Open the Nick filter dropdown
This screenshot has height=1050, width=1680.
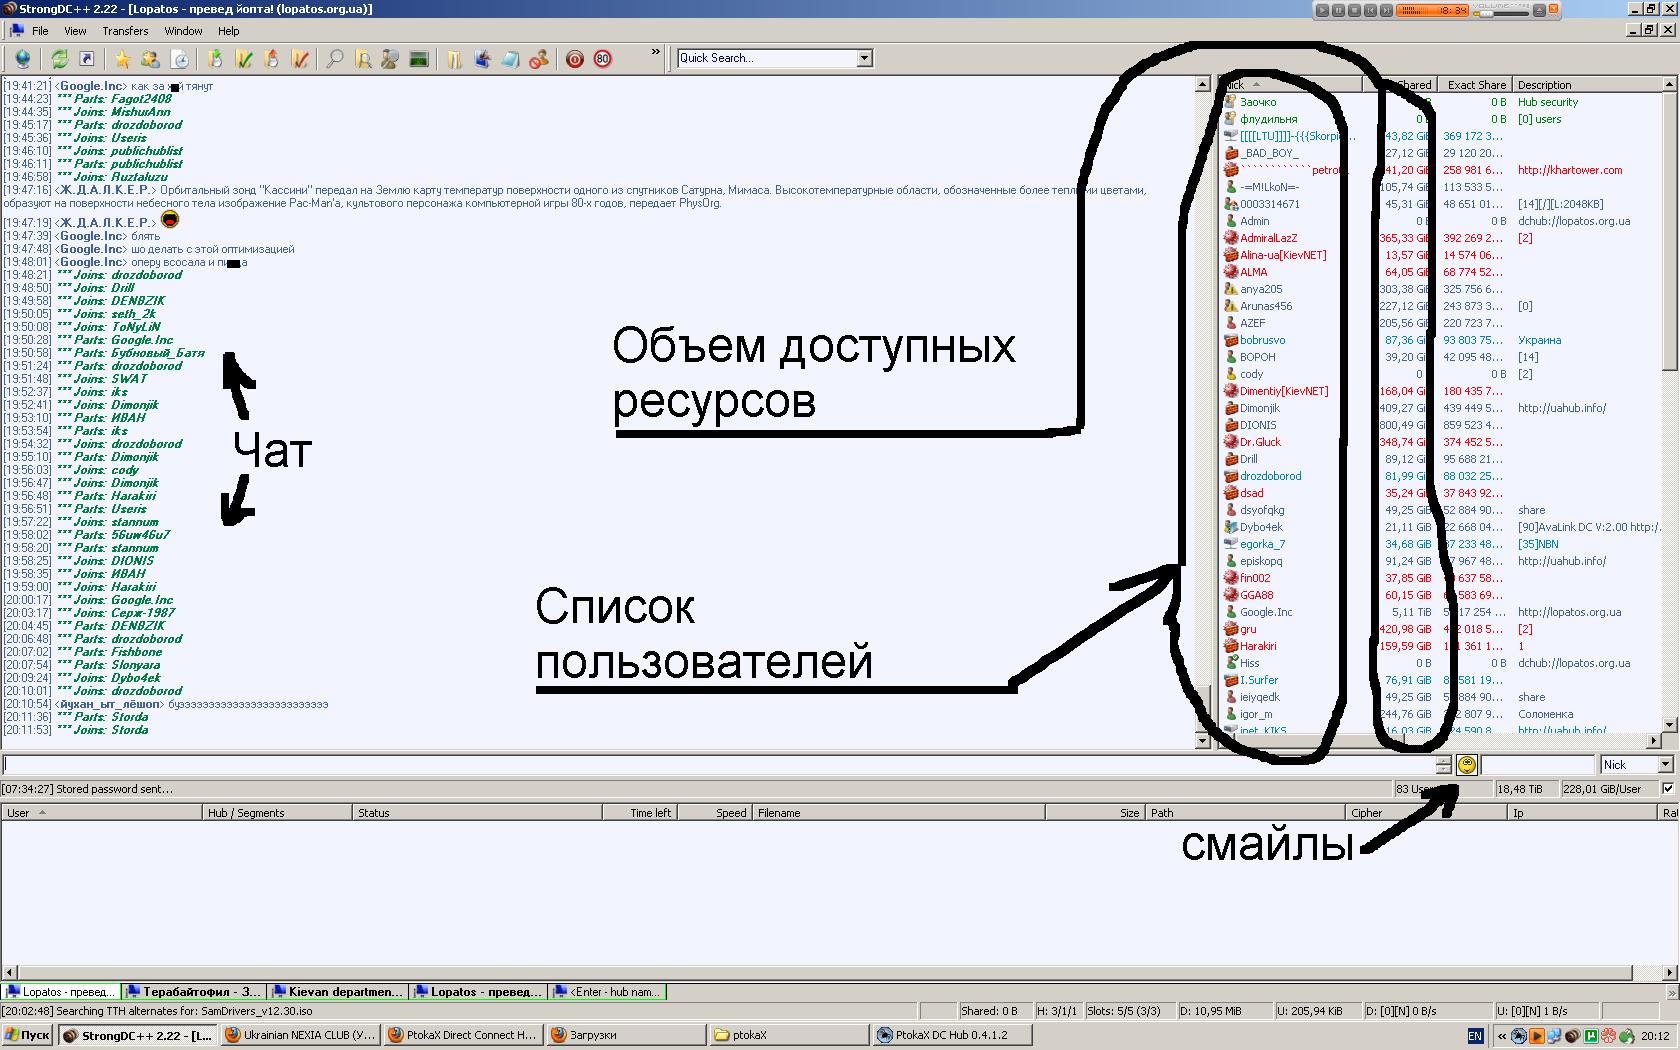pyautogui.click(x=1665, y=765)
